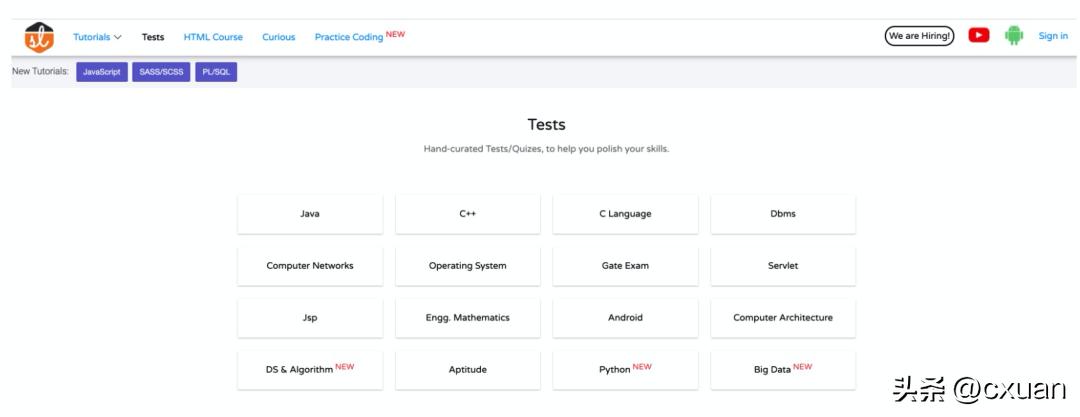Go to the Curious section

279,37
